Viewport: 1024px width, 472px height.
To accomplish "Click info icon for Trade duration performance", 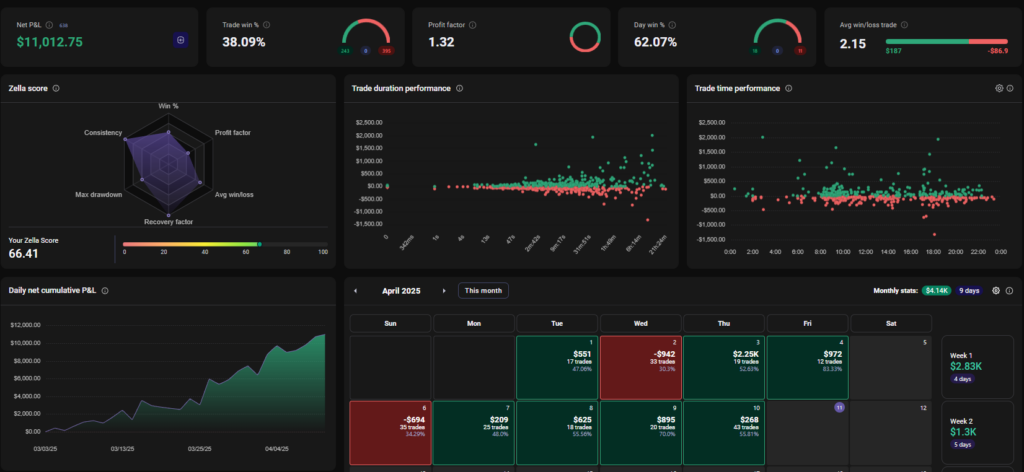I will [459, 88].
